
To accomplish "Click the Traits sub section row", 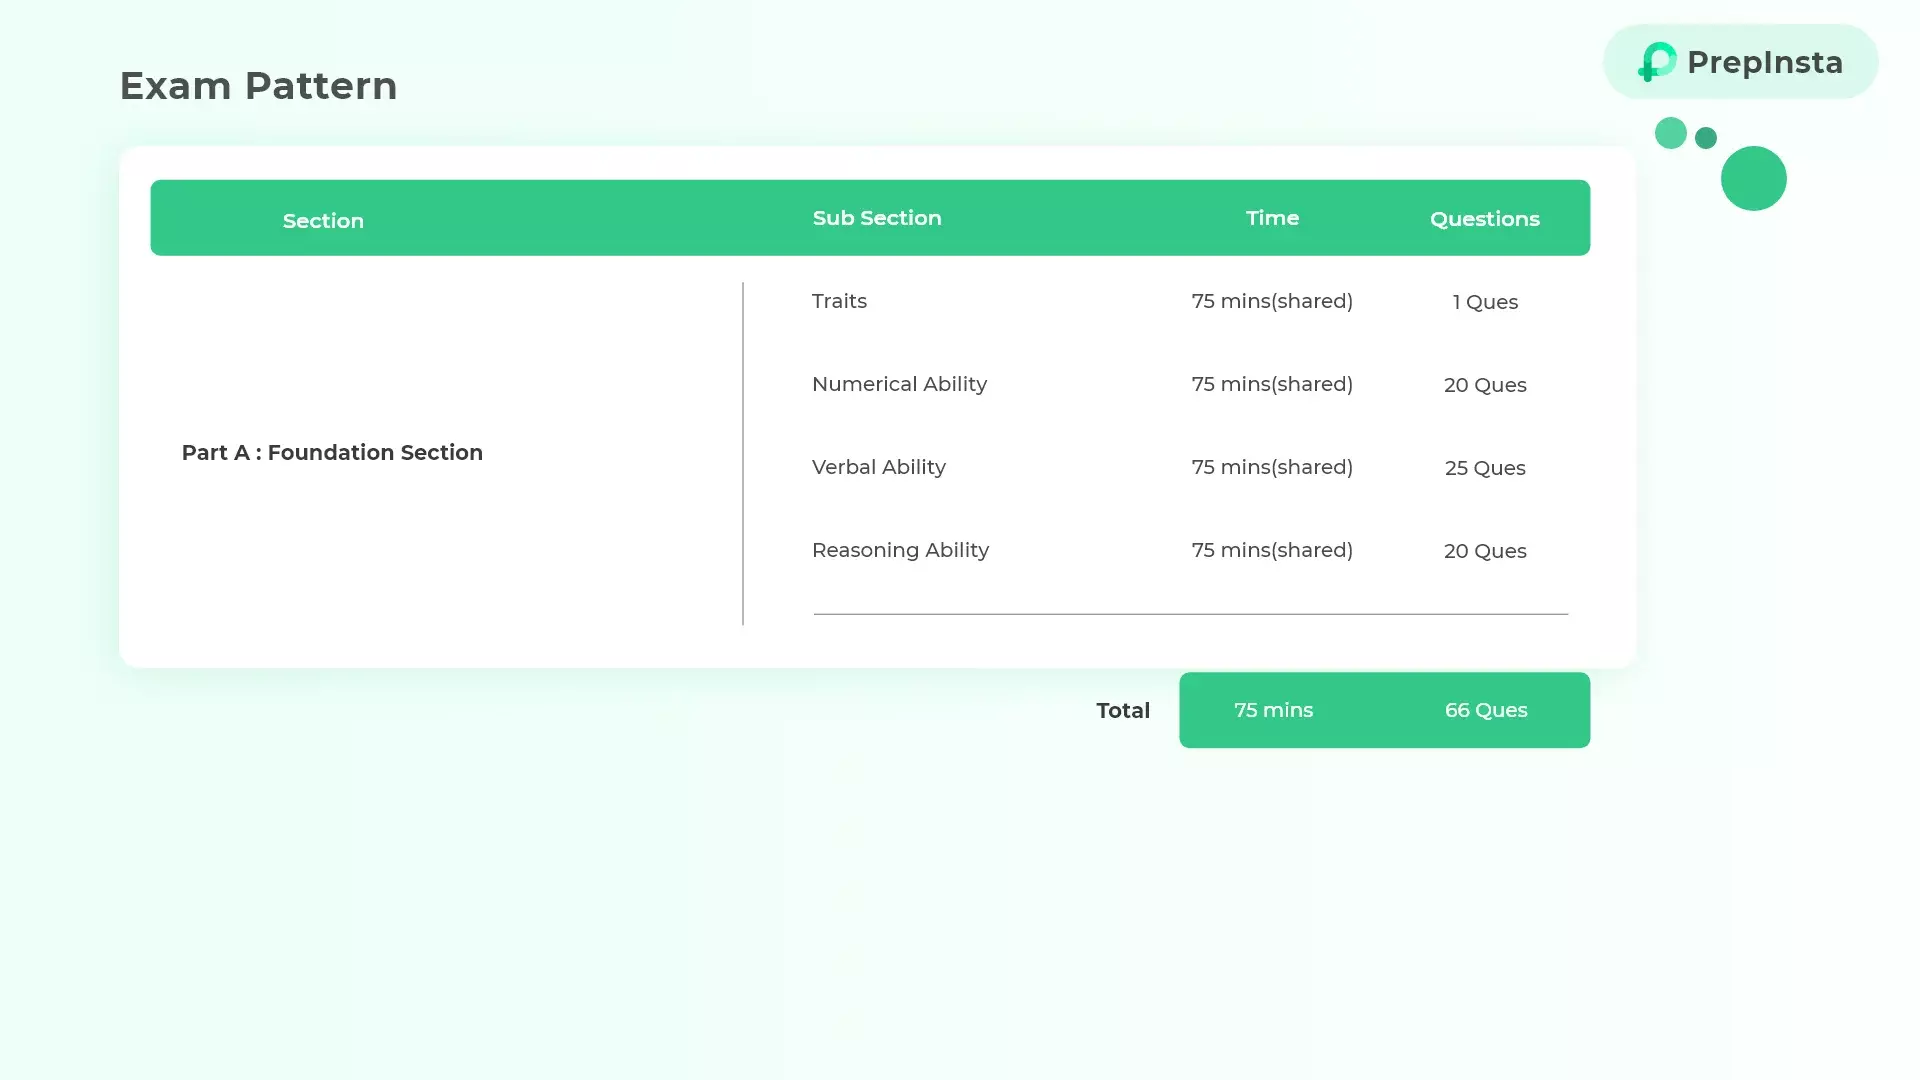I will point(839,301).
